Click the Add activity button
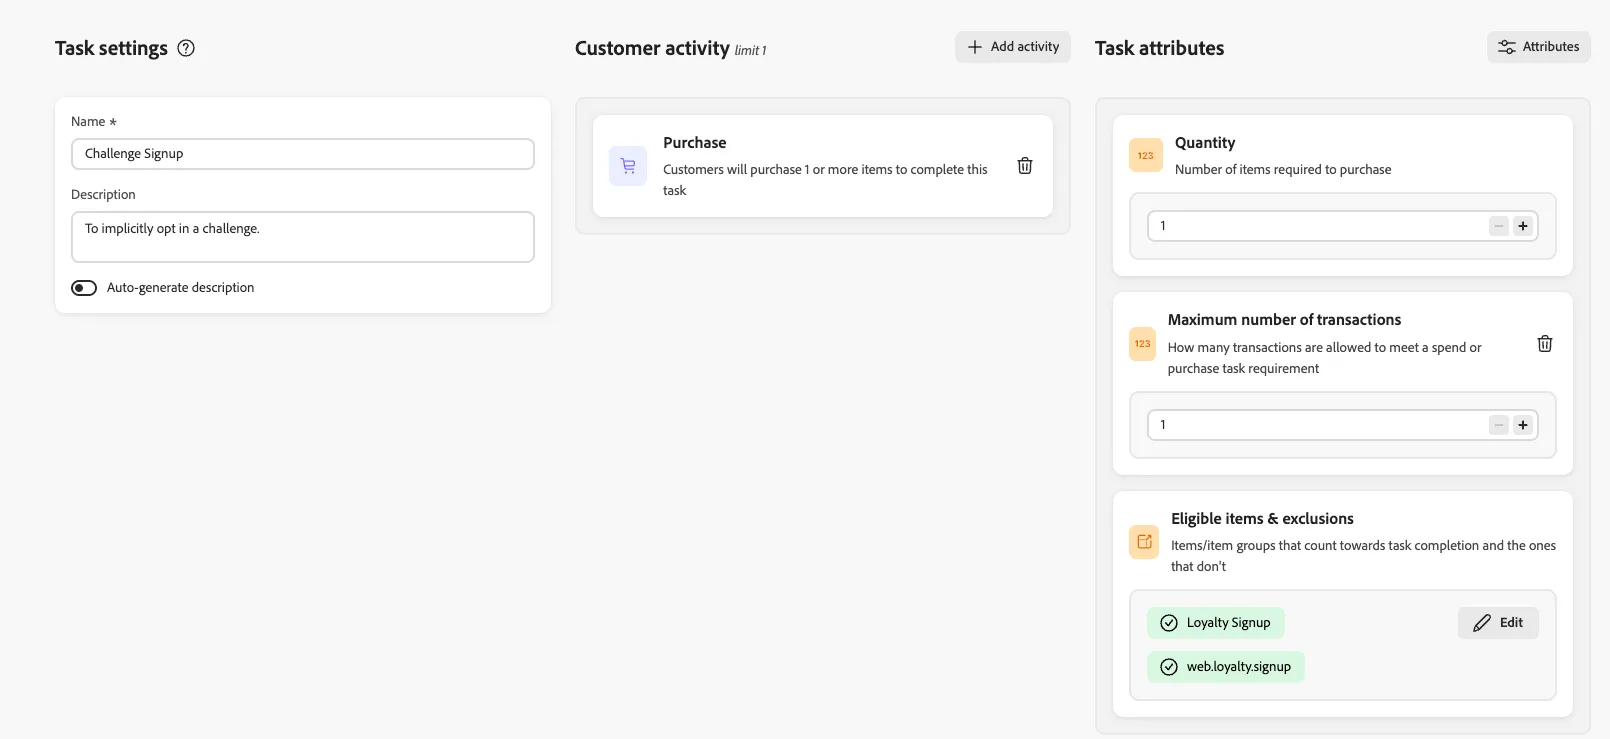Image resolution: width=1610 pixels, height=739 pixels. click(x=1013, y=47)
